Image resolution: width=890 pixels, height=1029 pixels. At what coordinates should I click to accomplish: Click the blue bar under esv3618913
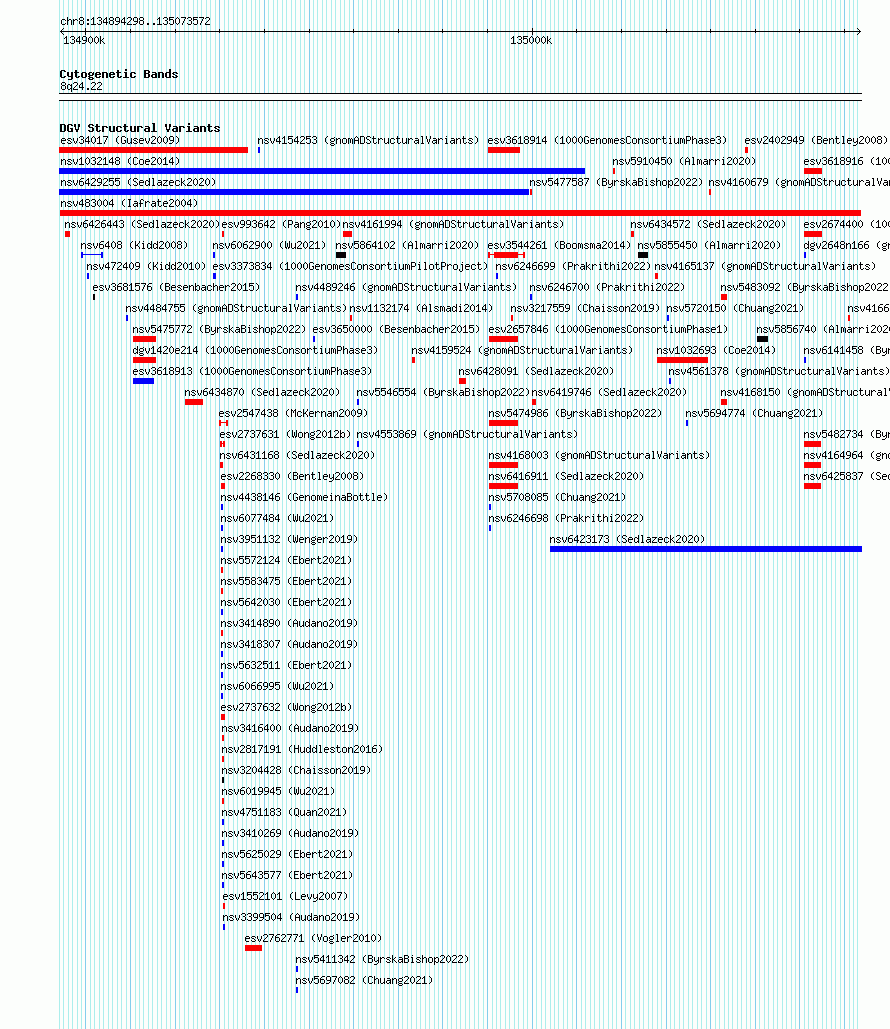pyautogui.click(x=143, y=381)
